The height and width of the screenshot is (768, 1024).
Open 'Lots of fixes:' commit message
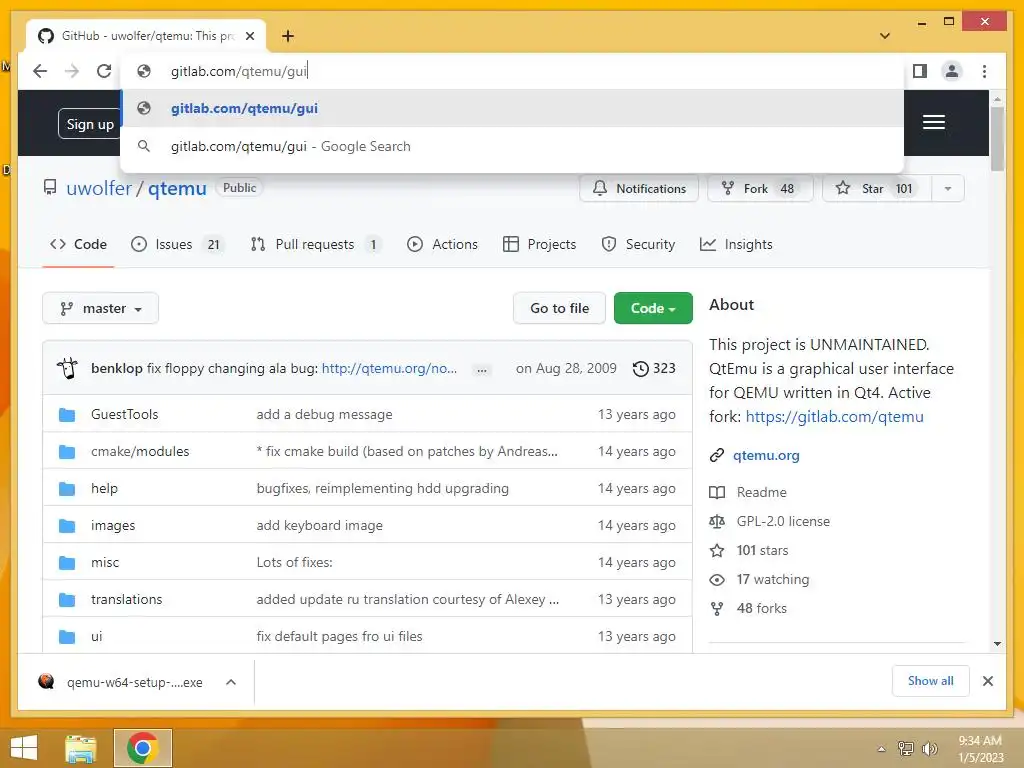[295, 562]
